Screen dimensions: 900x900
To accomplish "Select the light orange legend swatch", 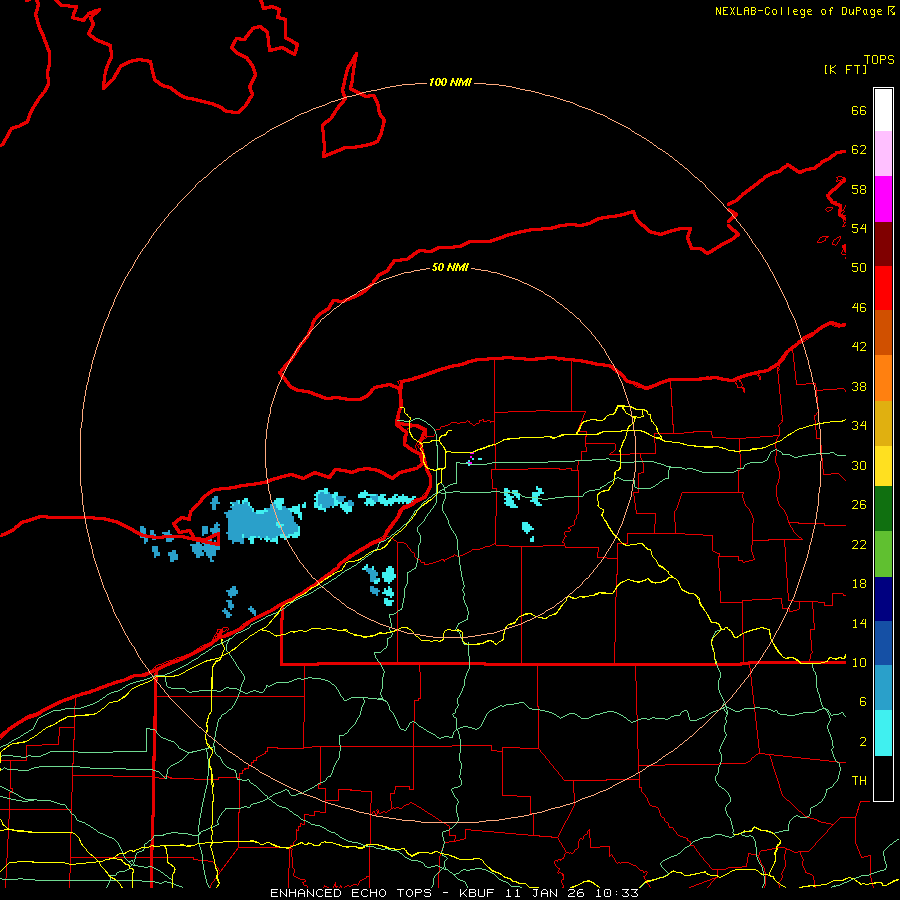I will pos(883,378).
